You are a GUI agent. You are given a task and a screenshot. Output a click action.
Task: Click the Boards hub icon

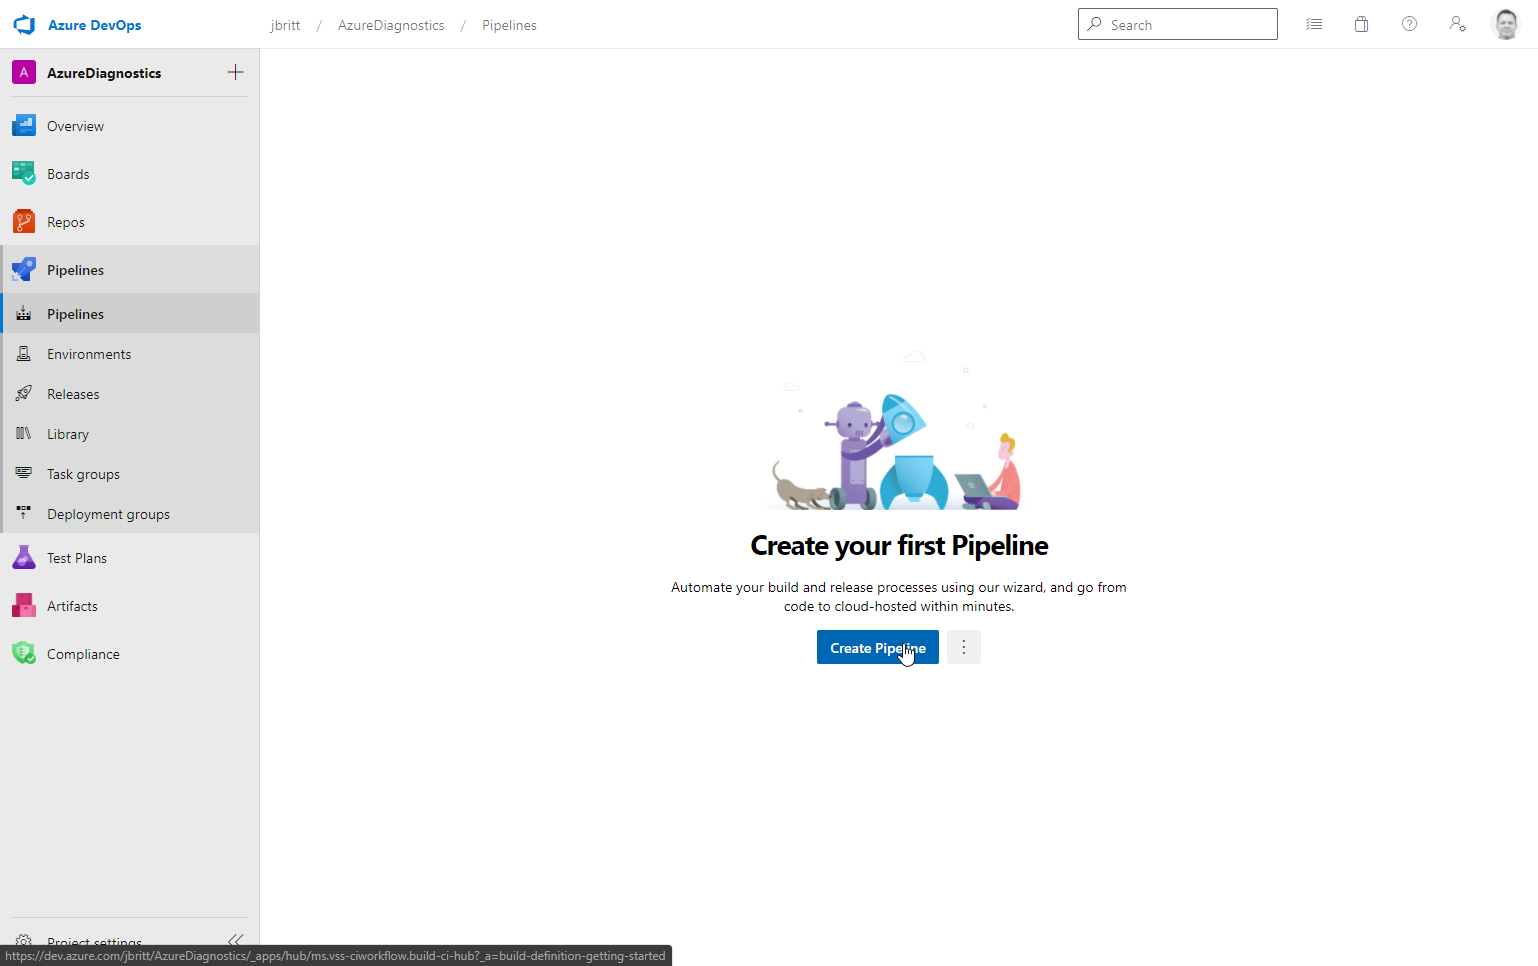pyautogui.click(x=24, y=173)
